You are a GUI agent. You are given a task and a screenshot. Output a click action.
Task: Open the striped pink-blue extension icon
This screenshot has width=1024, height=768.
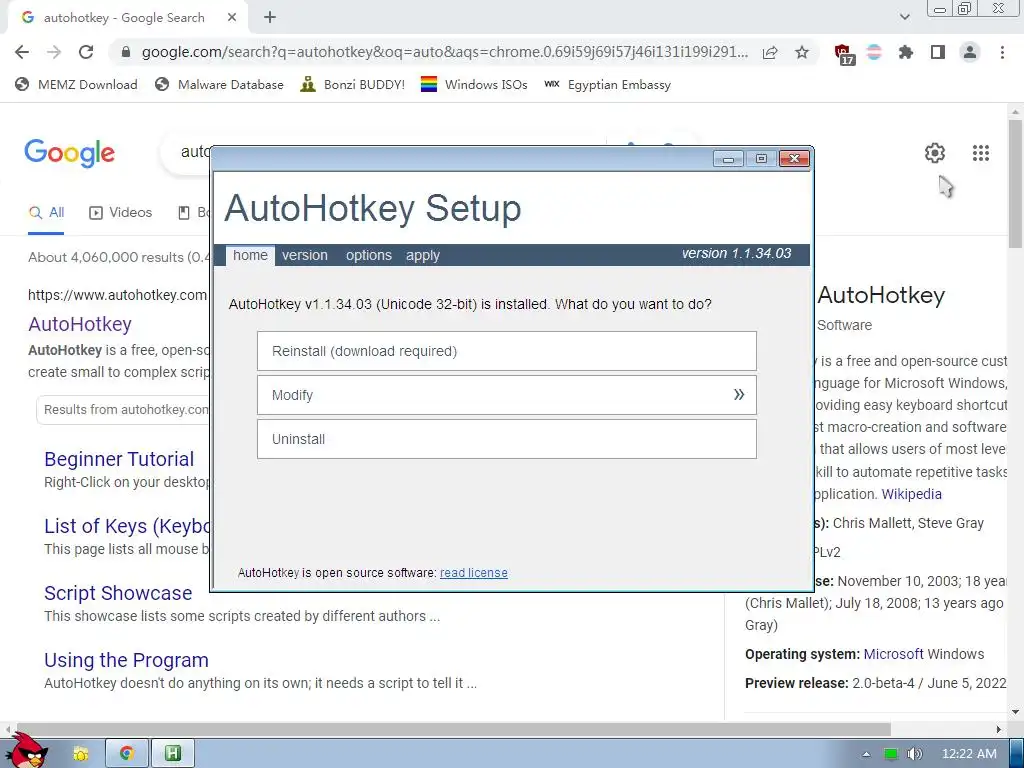[874, 52]
